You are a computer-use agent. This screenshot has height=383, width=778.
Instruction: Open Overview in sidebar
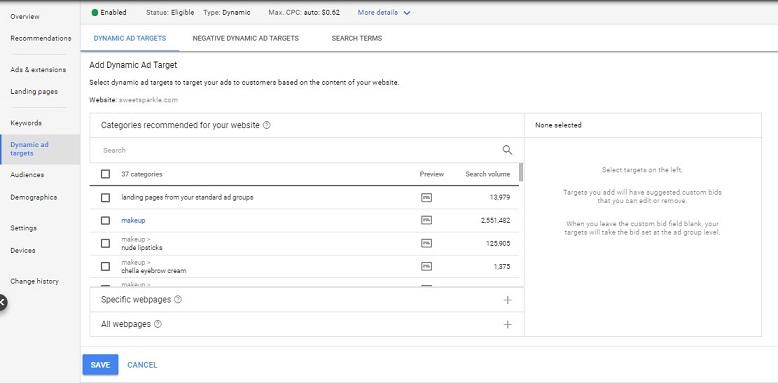click(25, 17)
